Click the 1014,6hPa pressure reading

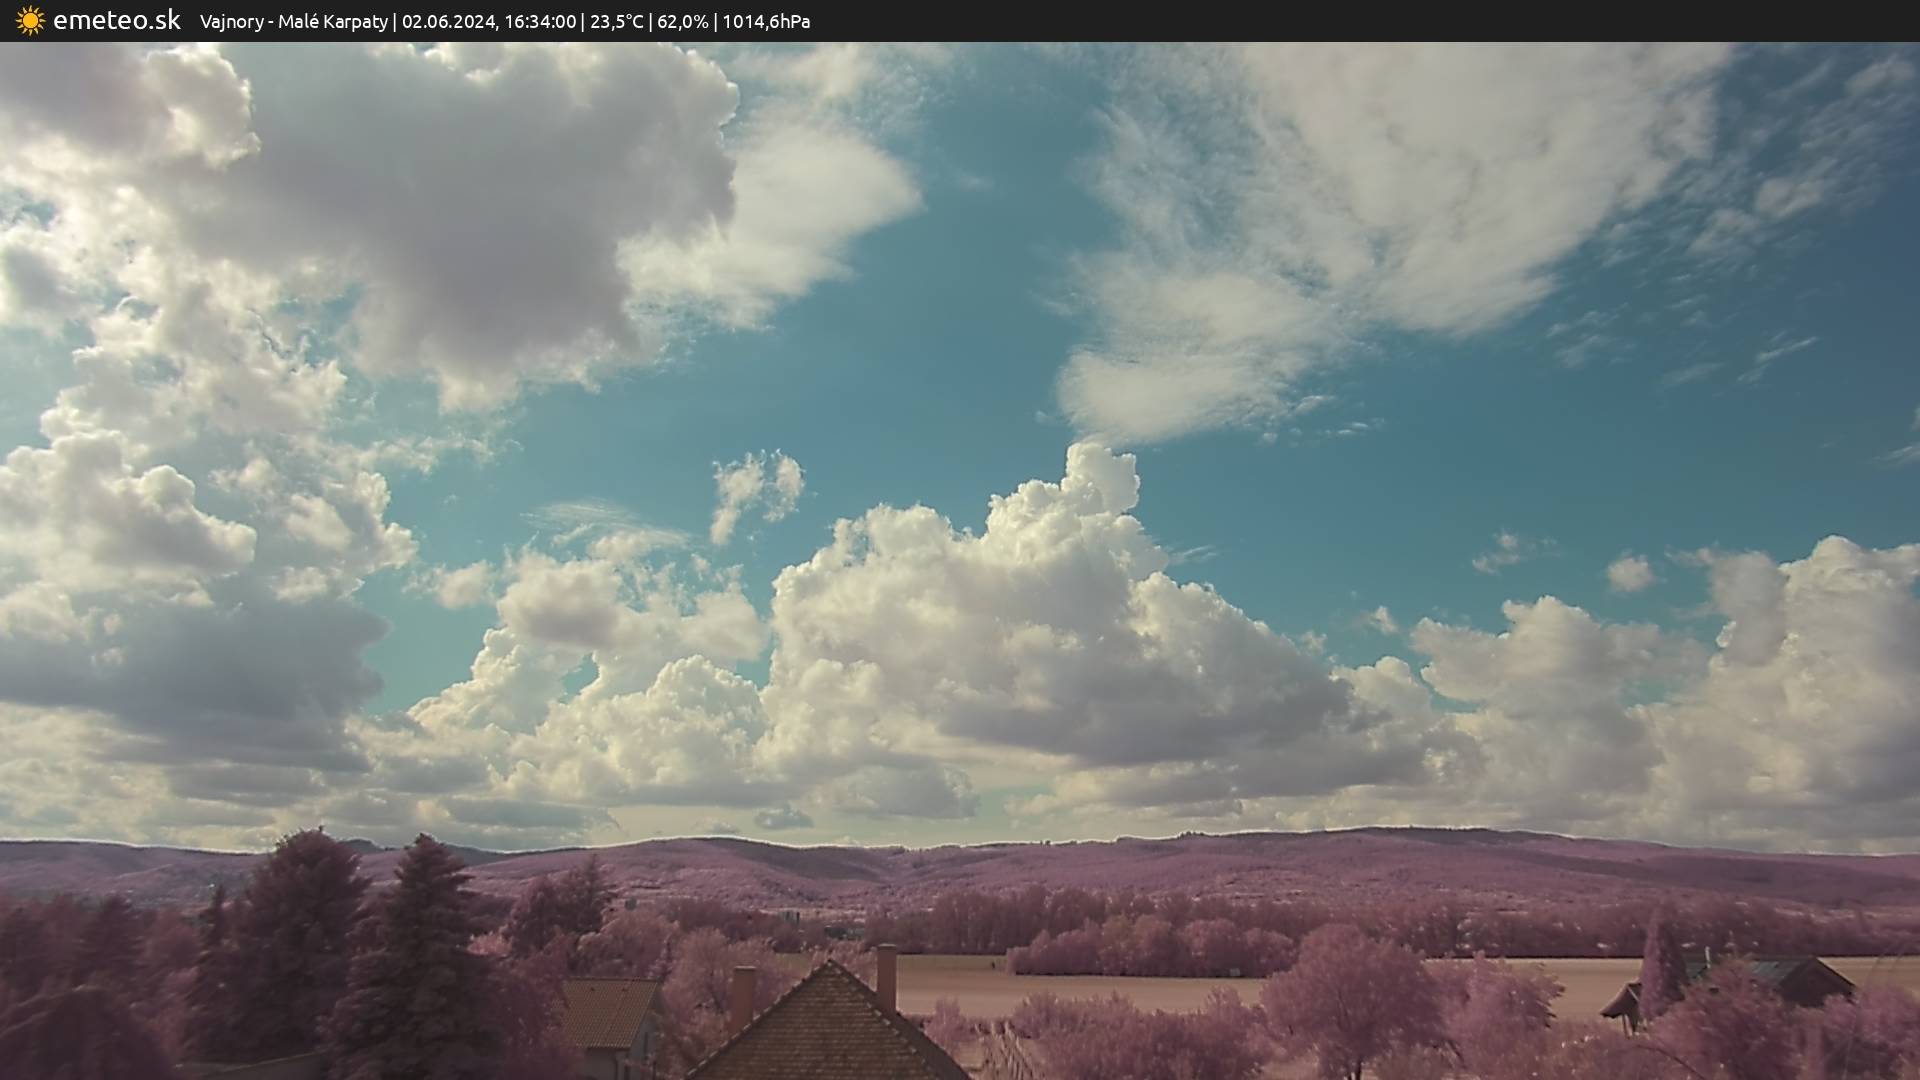tap(766, 21)
